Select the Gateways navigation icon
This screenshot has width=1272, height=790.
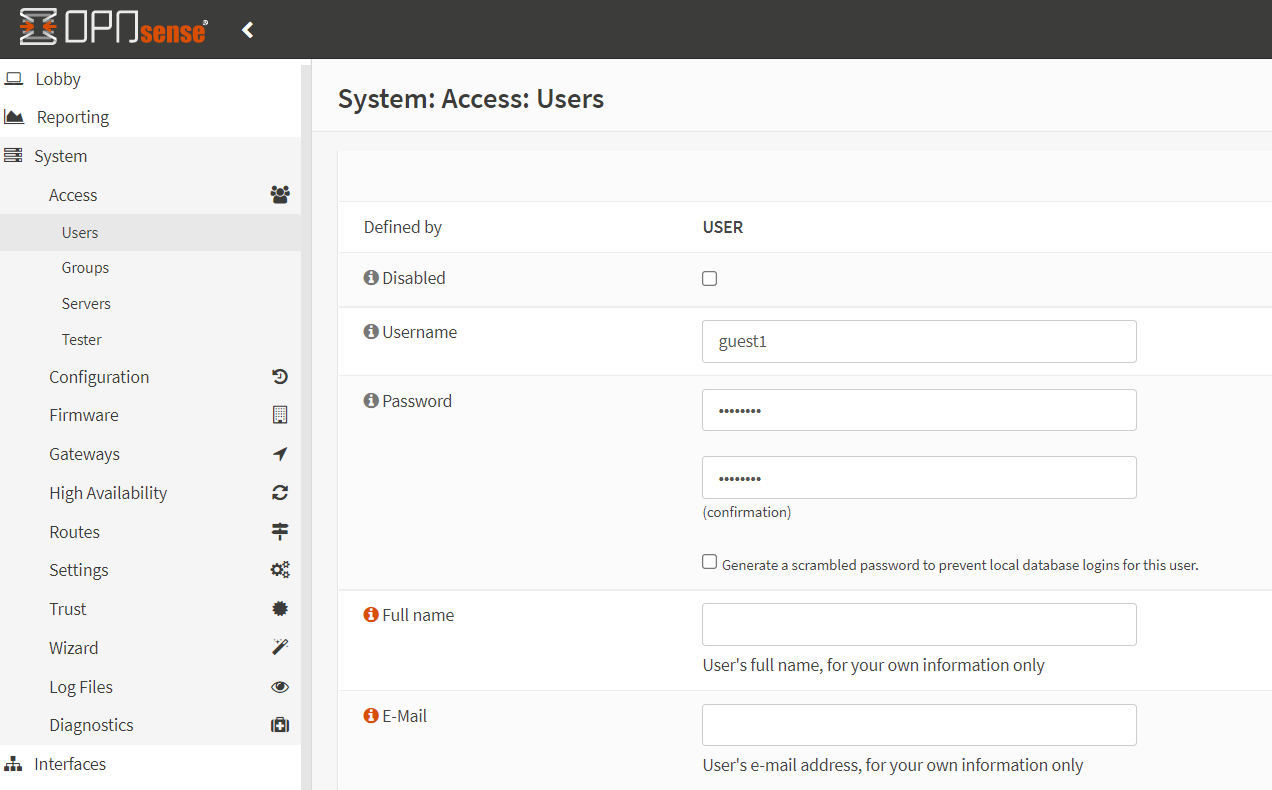280,453
